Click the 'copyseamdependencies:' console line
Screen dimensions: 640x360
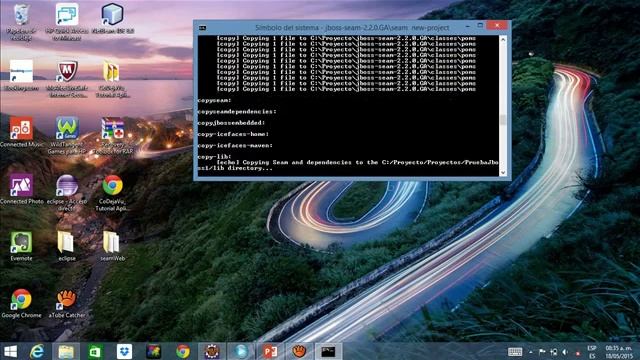[x=237, y=111]
